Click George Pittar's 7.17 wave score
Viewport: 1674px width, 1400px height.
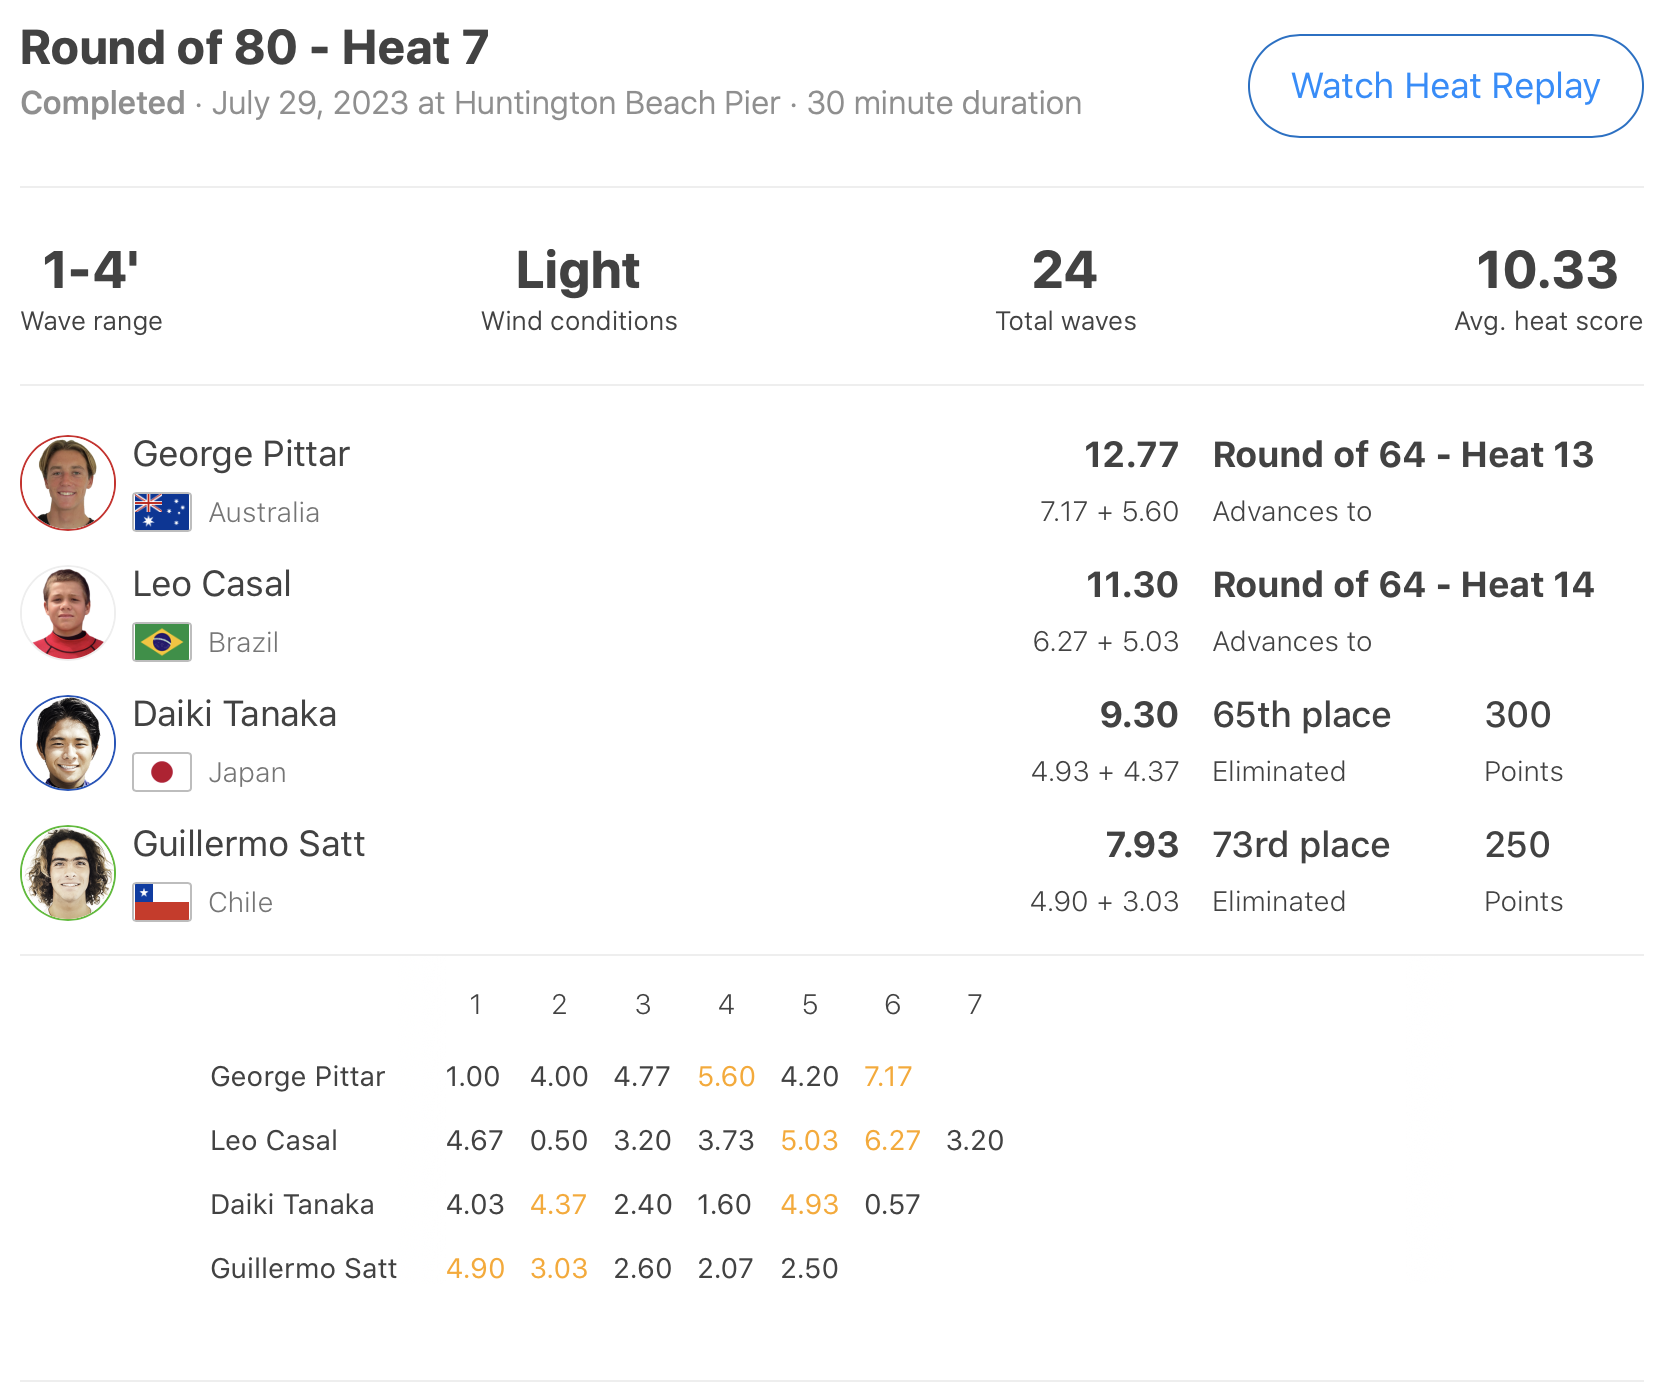pyautogui.click(x=888, y=1077)
